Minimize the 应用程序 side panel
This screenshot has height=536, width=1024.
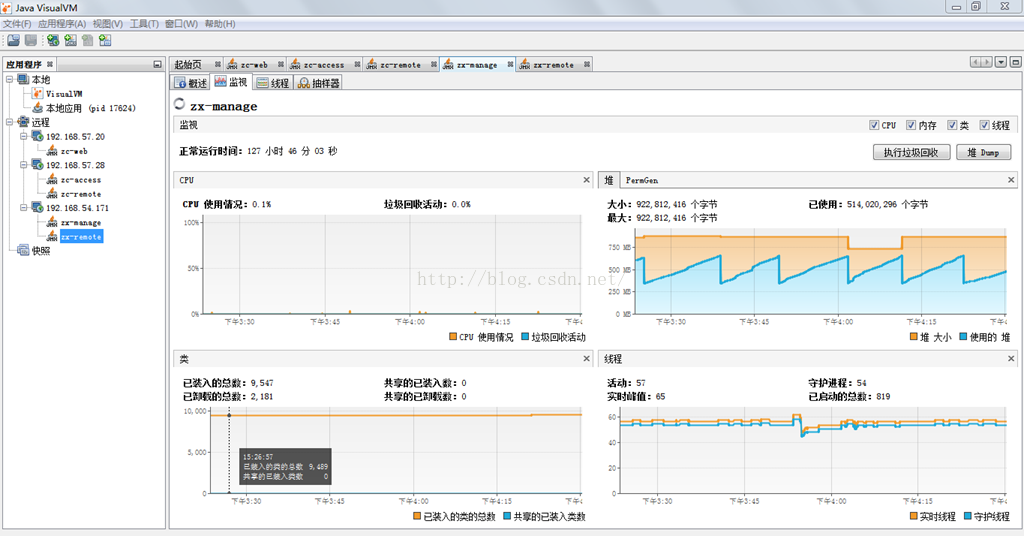coord(157,64)
